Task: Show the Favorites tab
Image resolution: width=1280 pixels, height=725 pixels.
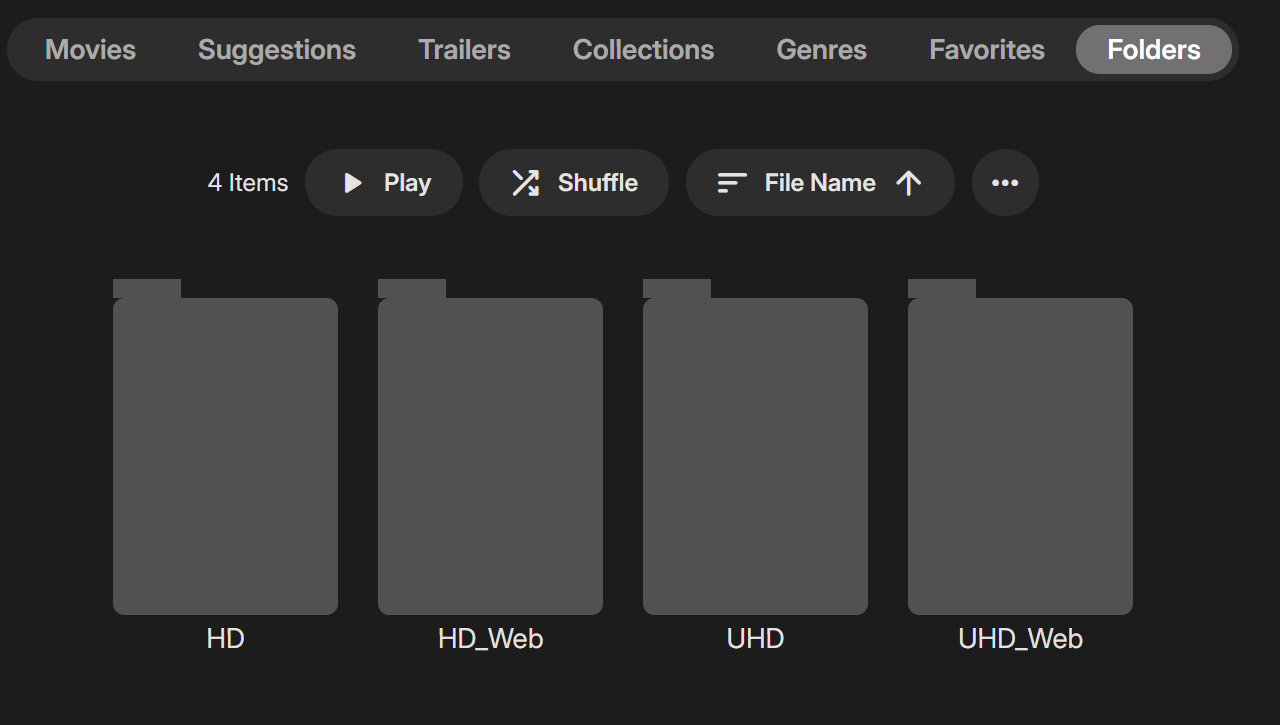Action: [987, 50]
